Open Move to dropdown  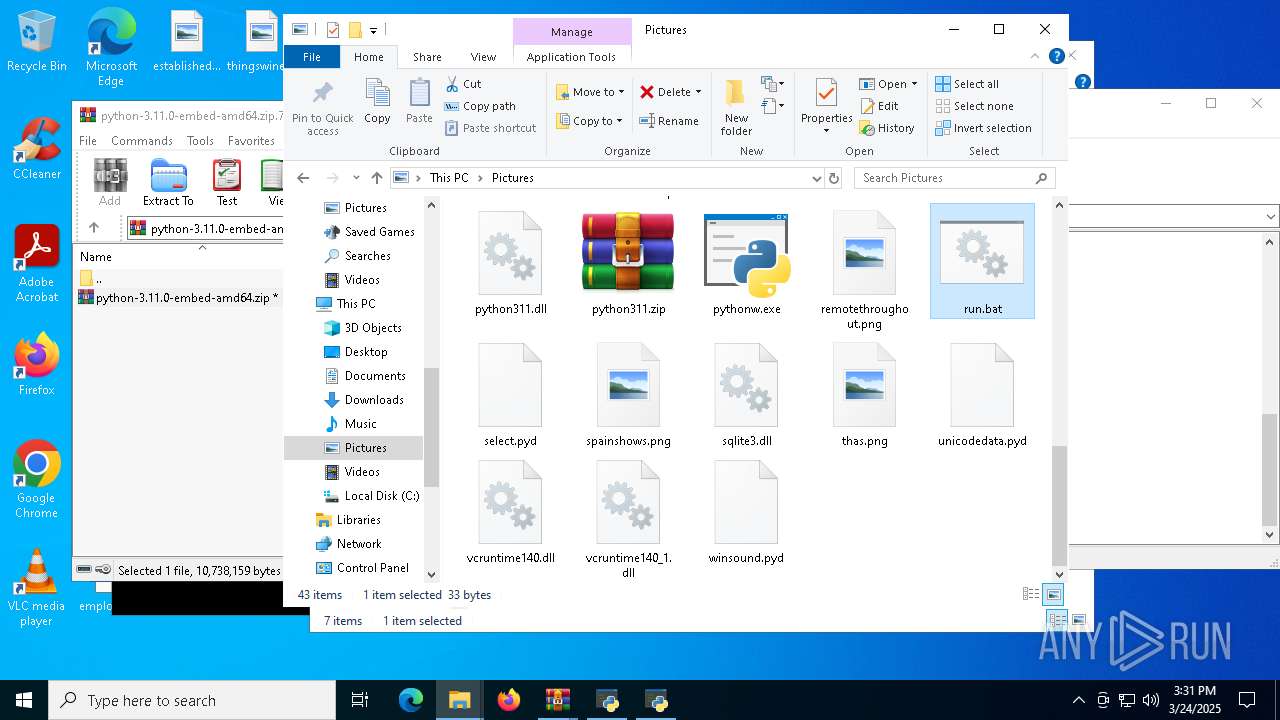click(590, 92)
